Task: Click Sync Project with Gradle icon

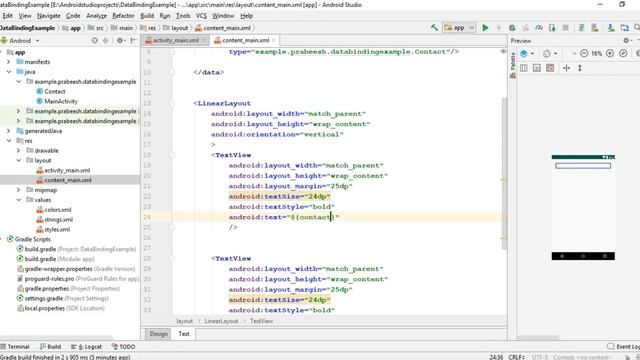Action: pos(581,28)
